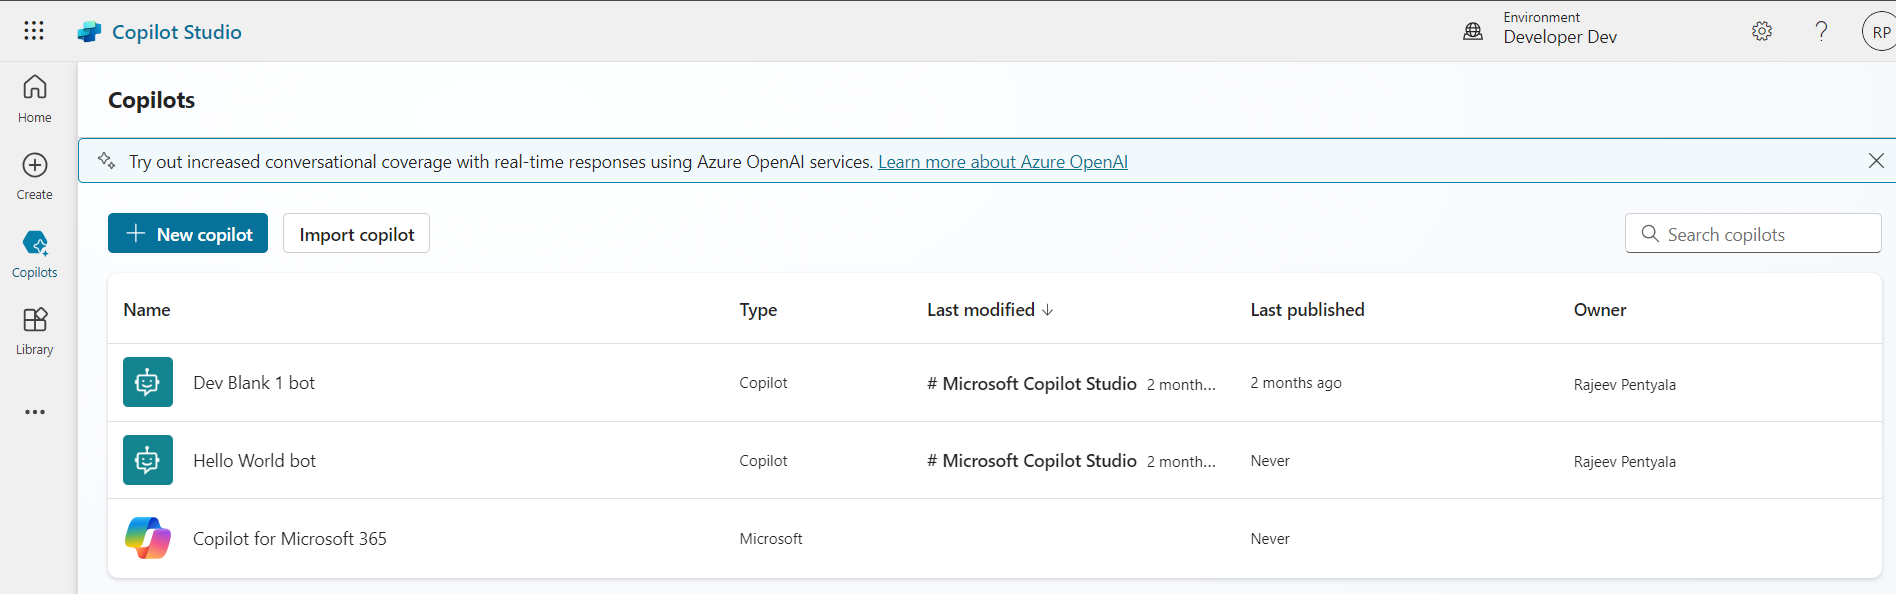1896x594 pixels.
Task: Open the app launcher waffle icon
Action: click(34, 31)
